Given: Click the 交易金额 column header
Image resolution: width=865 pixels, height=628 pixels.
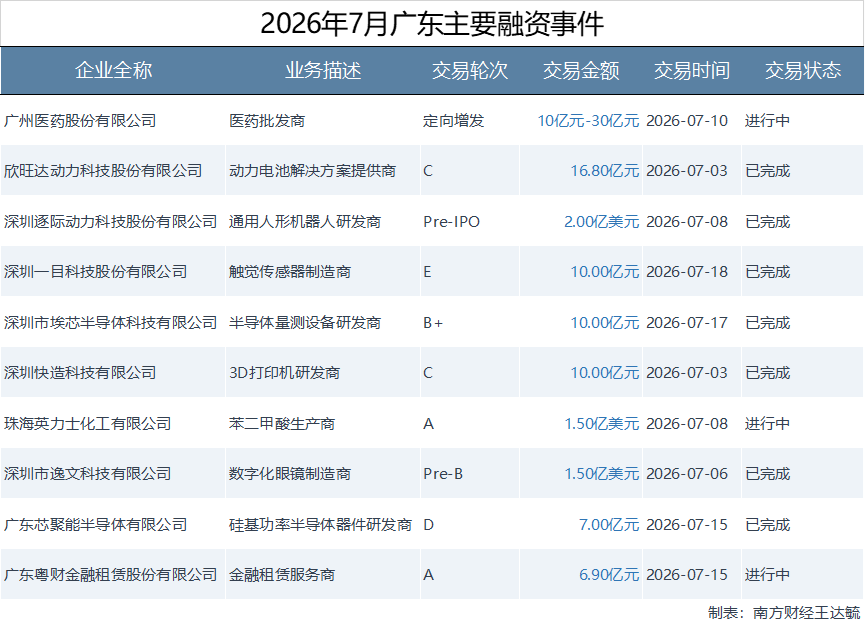Looking at the screenshot, I should [x=581, y=71].
